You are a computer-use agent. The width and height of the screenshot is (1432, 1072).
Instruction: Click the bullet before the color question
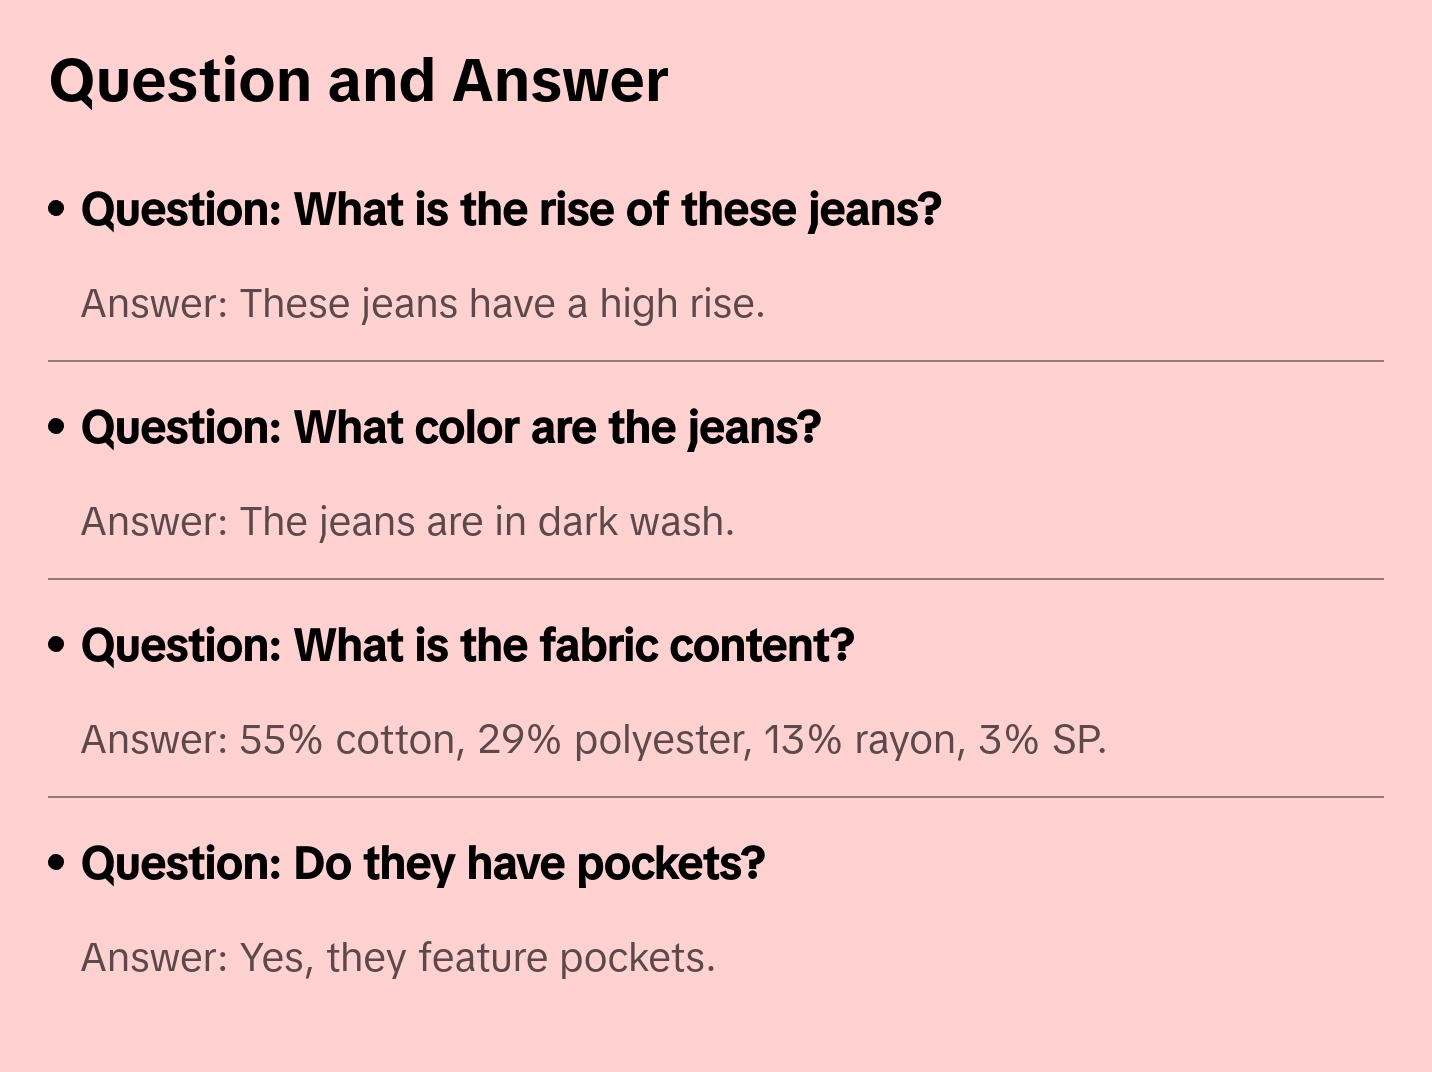coord(57,427)
